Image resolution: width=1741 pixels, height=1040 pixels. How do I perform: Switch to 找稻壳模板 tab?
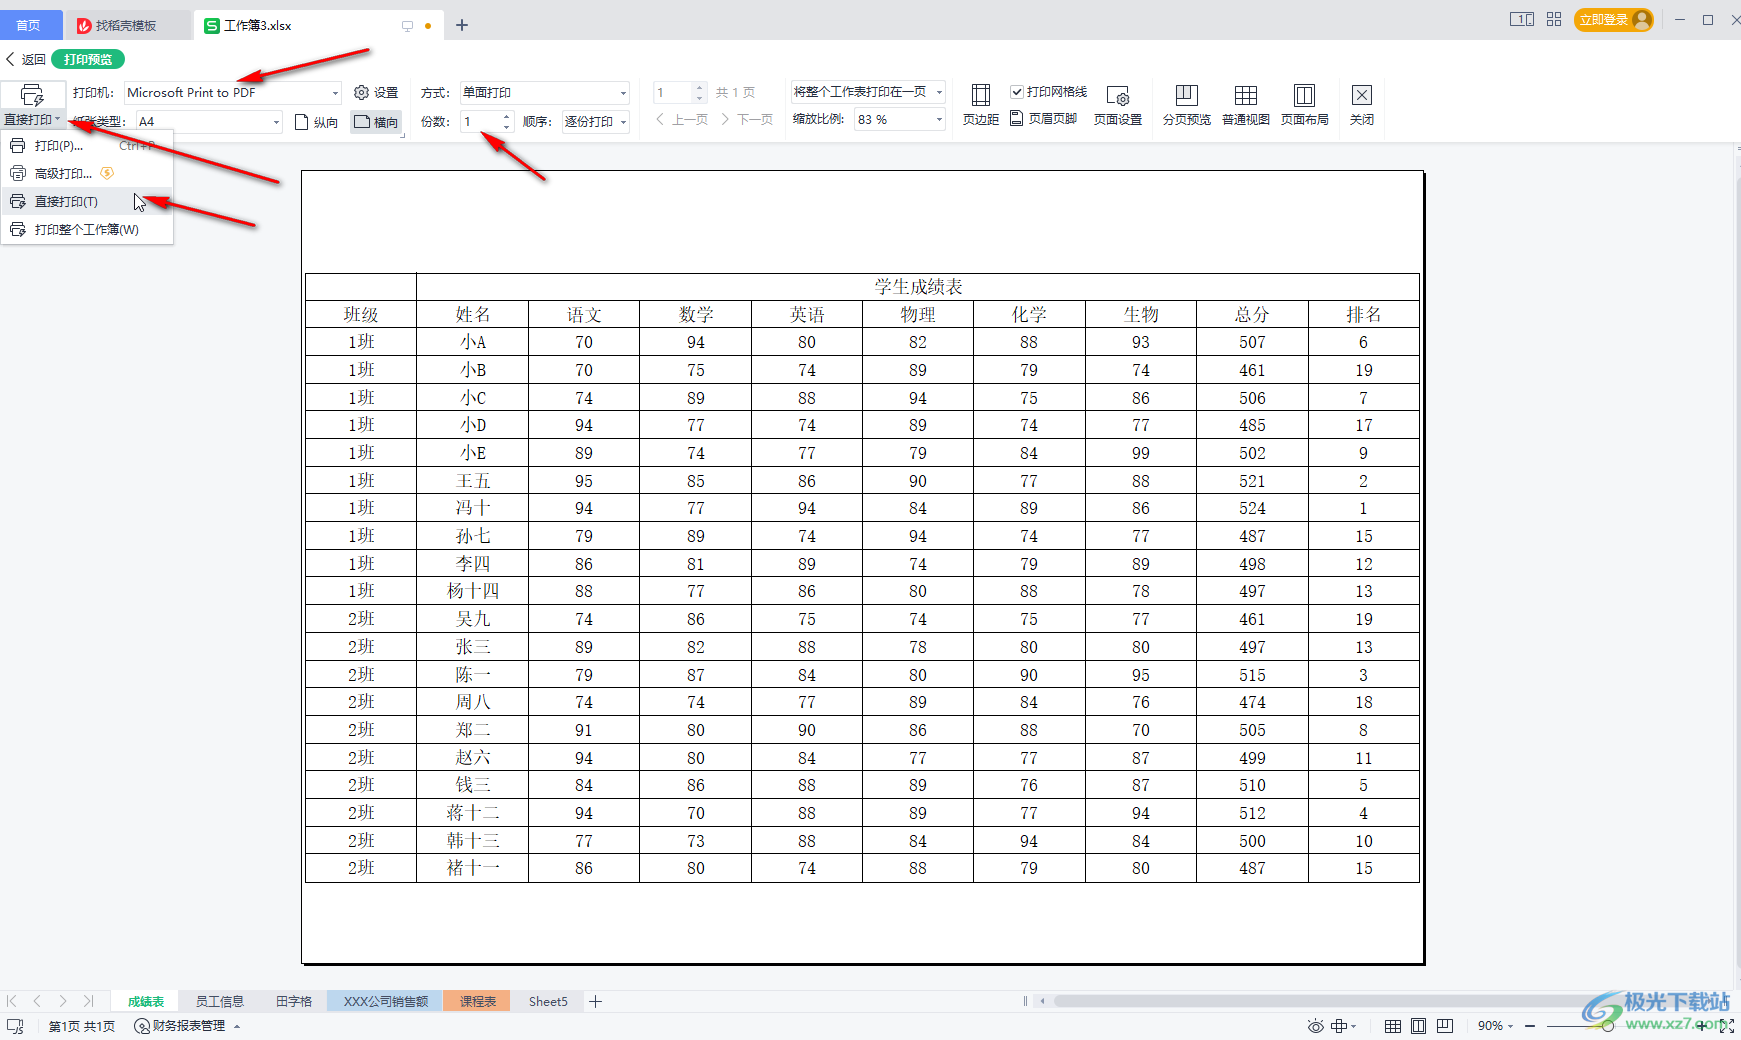pos(126,26)
